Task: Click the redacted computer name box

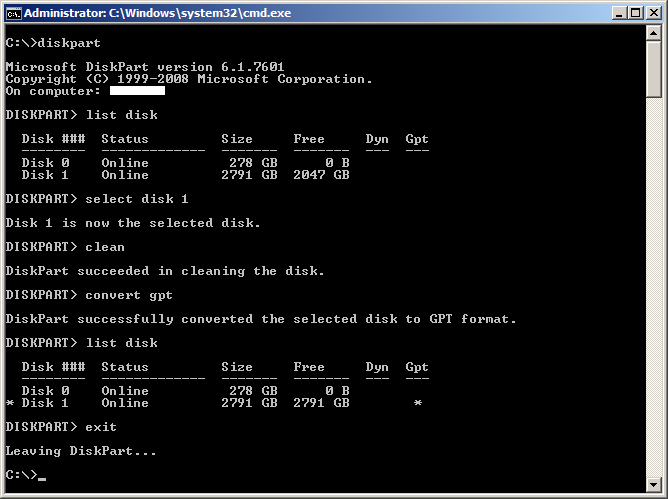Action: pos(127,91)
